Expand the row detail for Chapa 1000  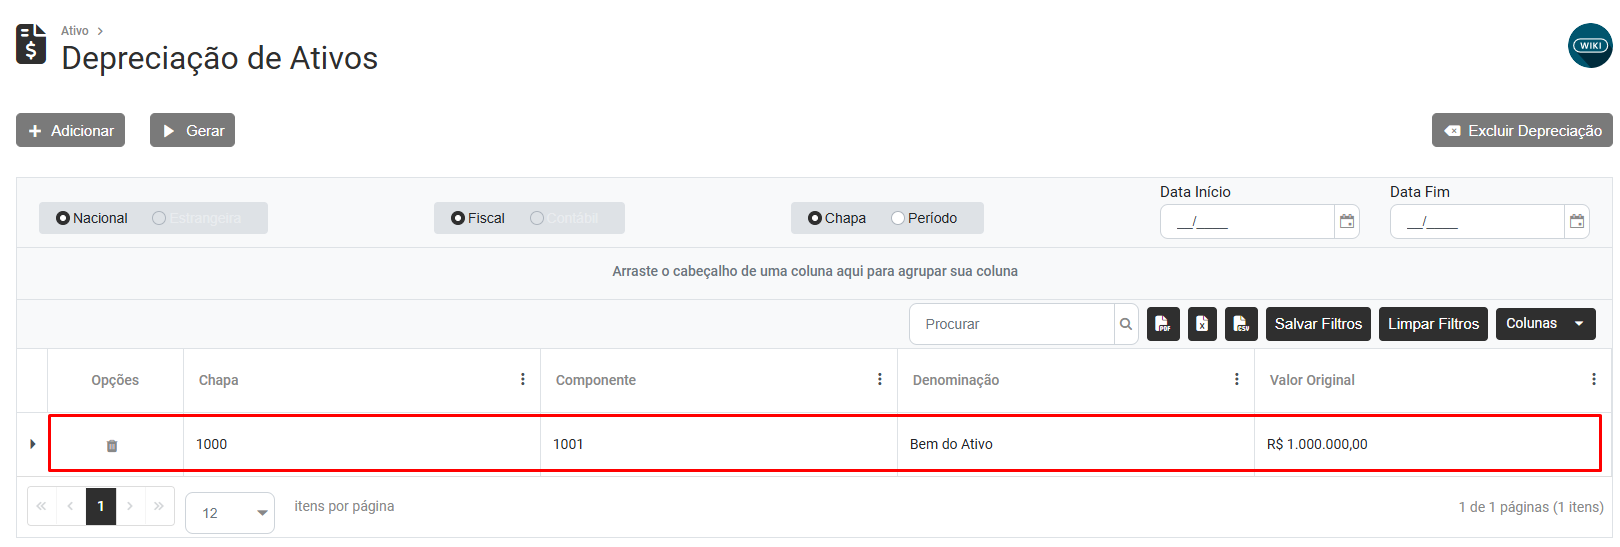[33, 444]
